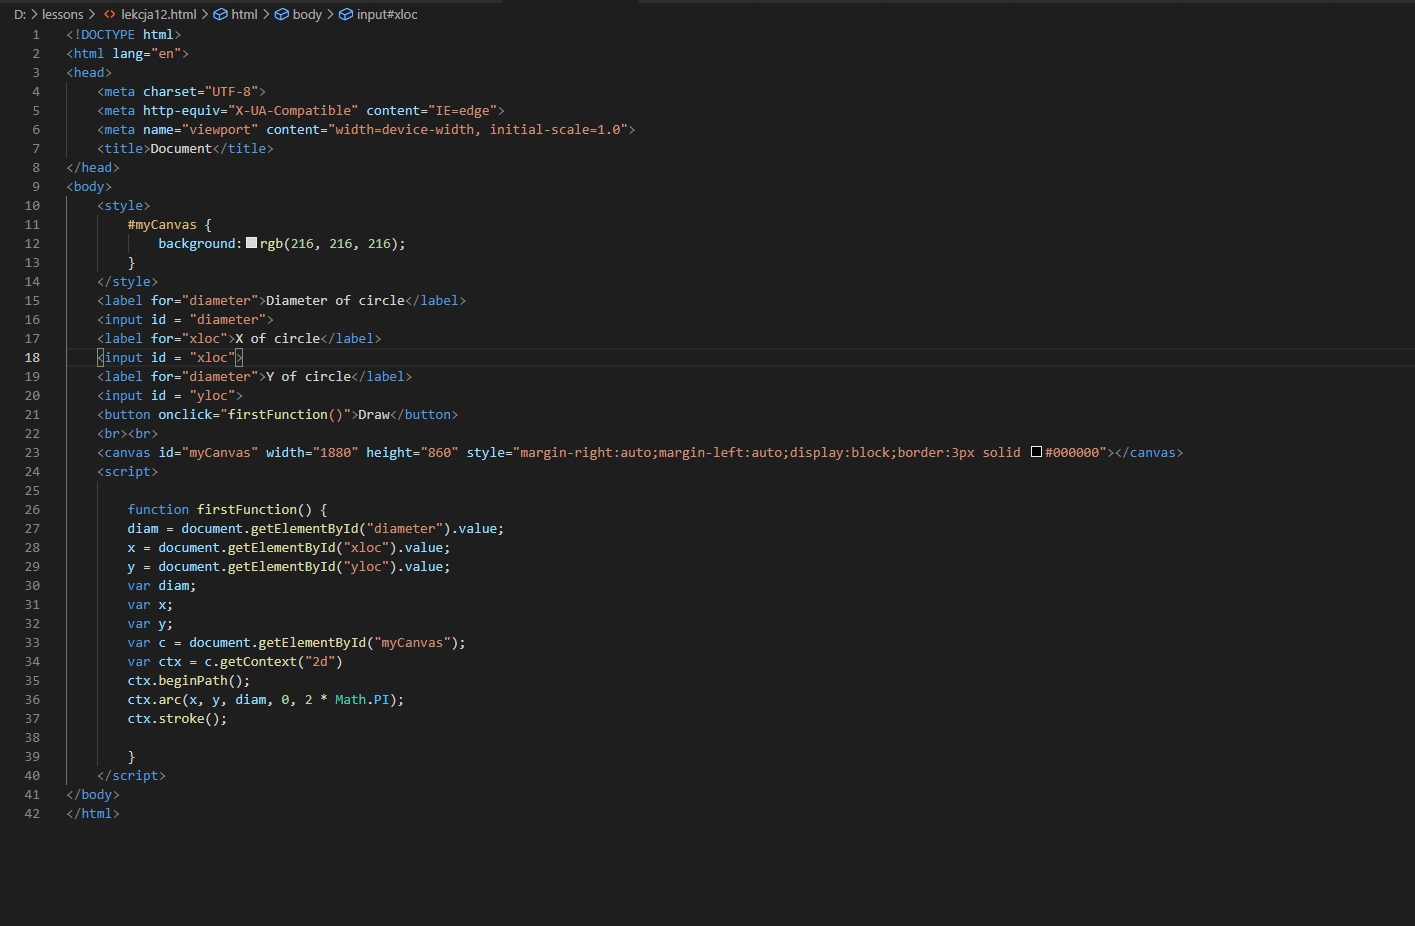Open the lekcja12.html breadcrumb
This screenshot has height=926, width=1415.
pyautogui.click(x=159, y=15)
